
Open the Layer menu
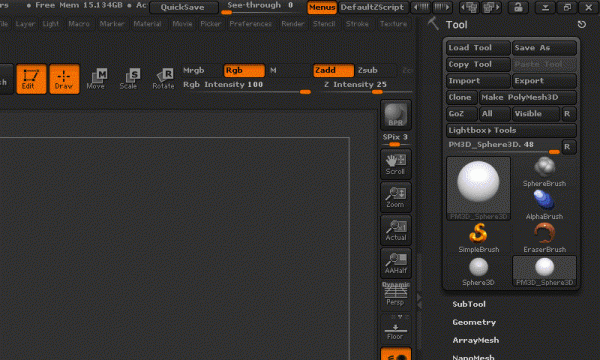coord(25,24)
